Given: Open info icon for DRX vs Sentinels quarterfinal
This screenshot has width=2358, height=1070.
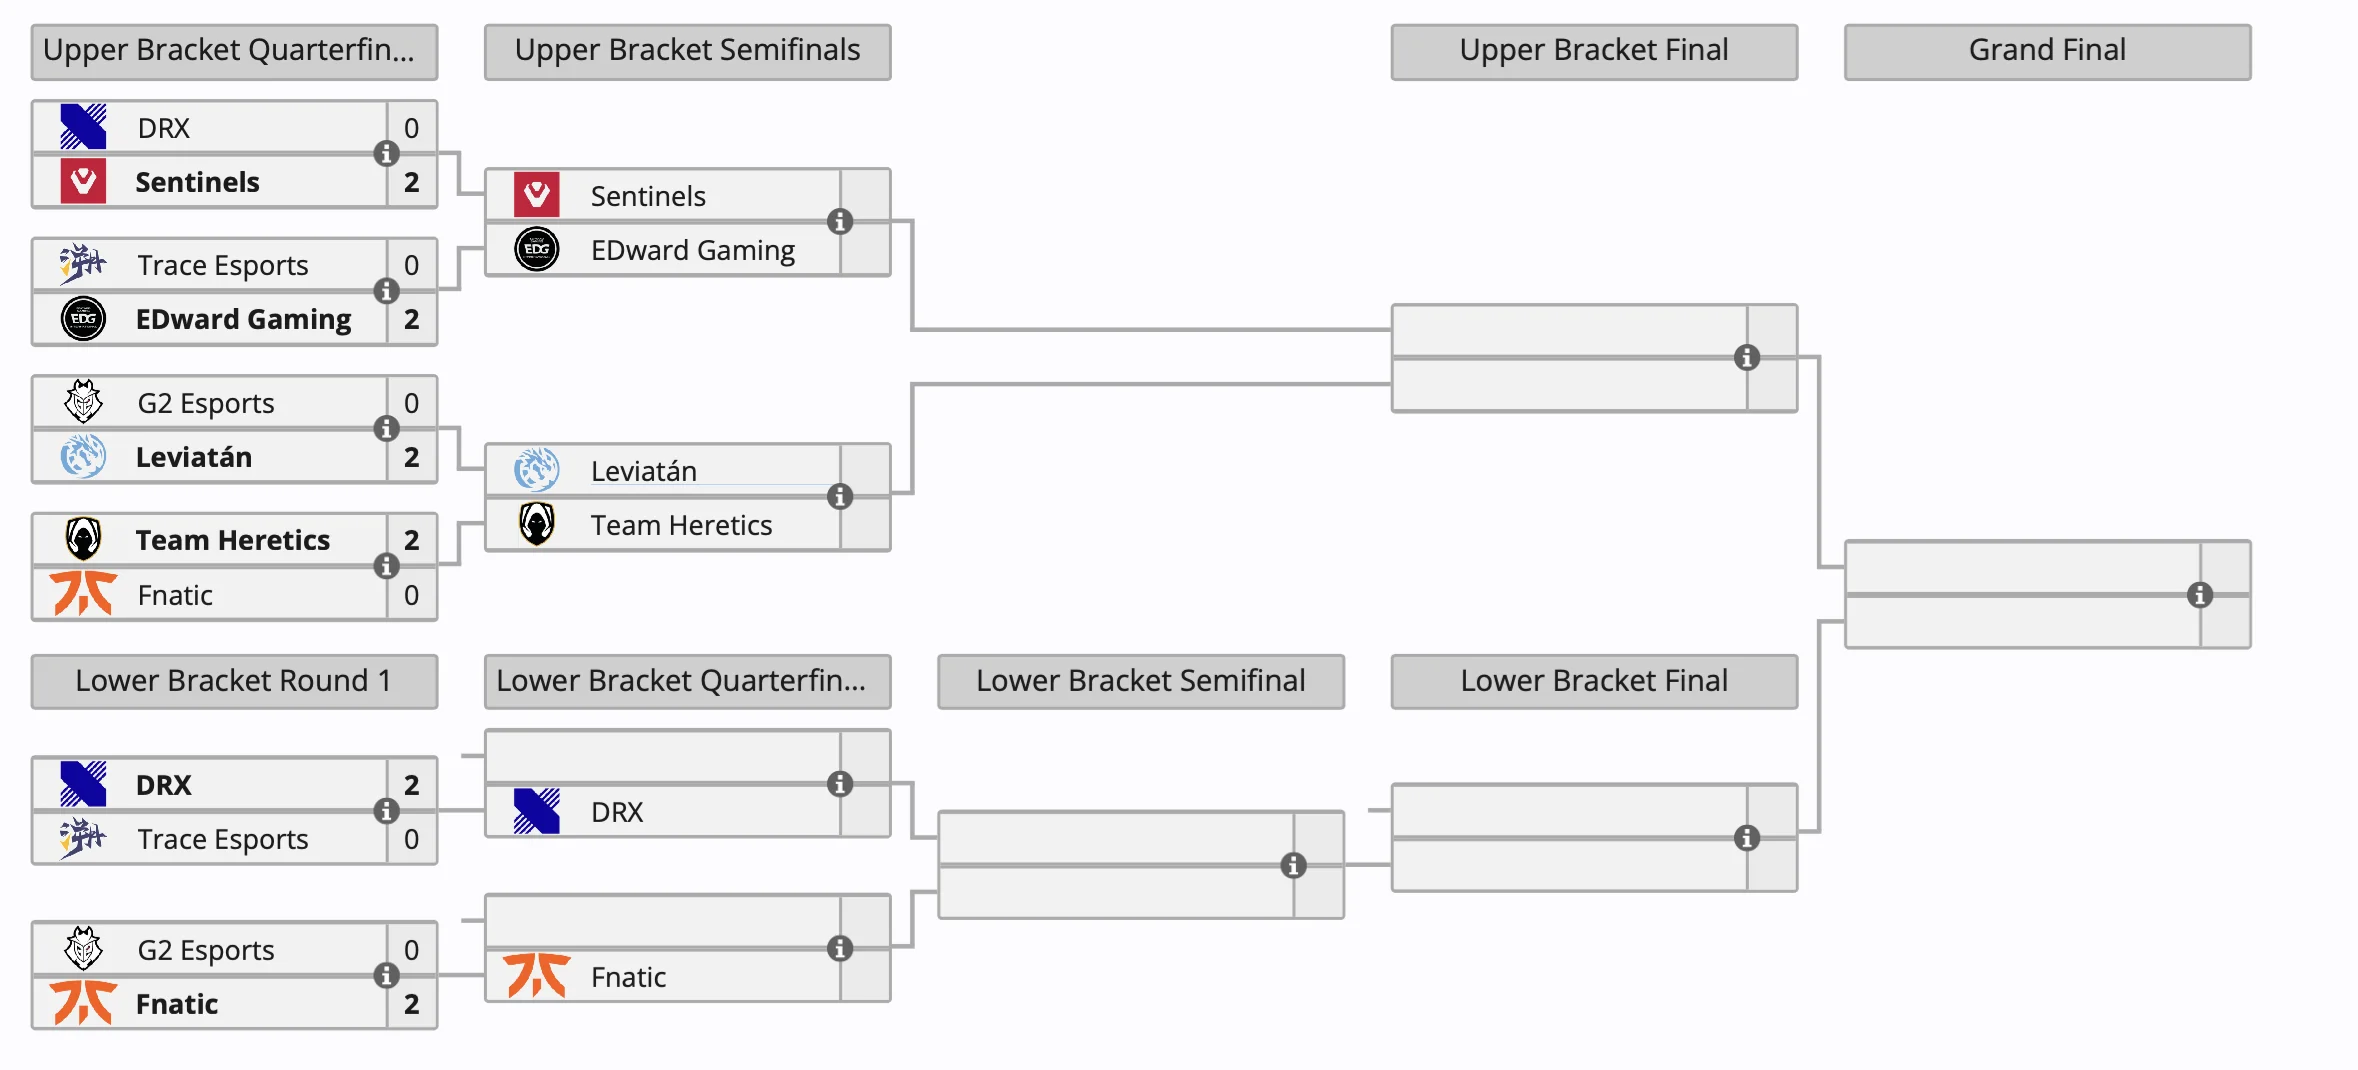Looking at the screenshot, I should [386, 154].
